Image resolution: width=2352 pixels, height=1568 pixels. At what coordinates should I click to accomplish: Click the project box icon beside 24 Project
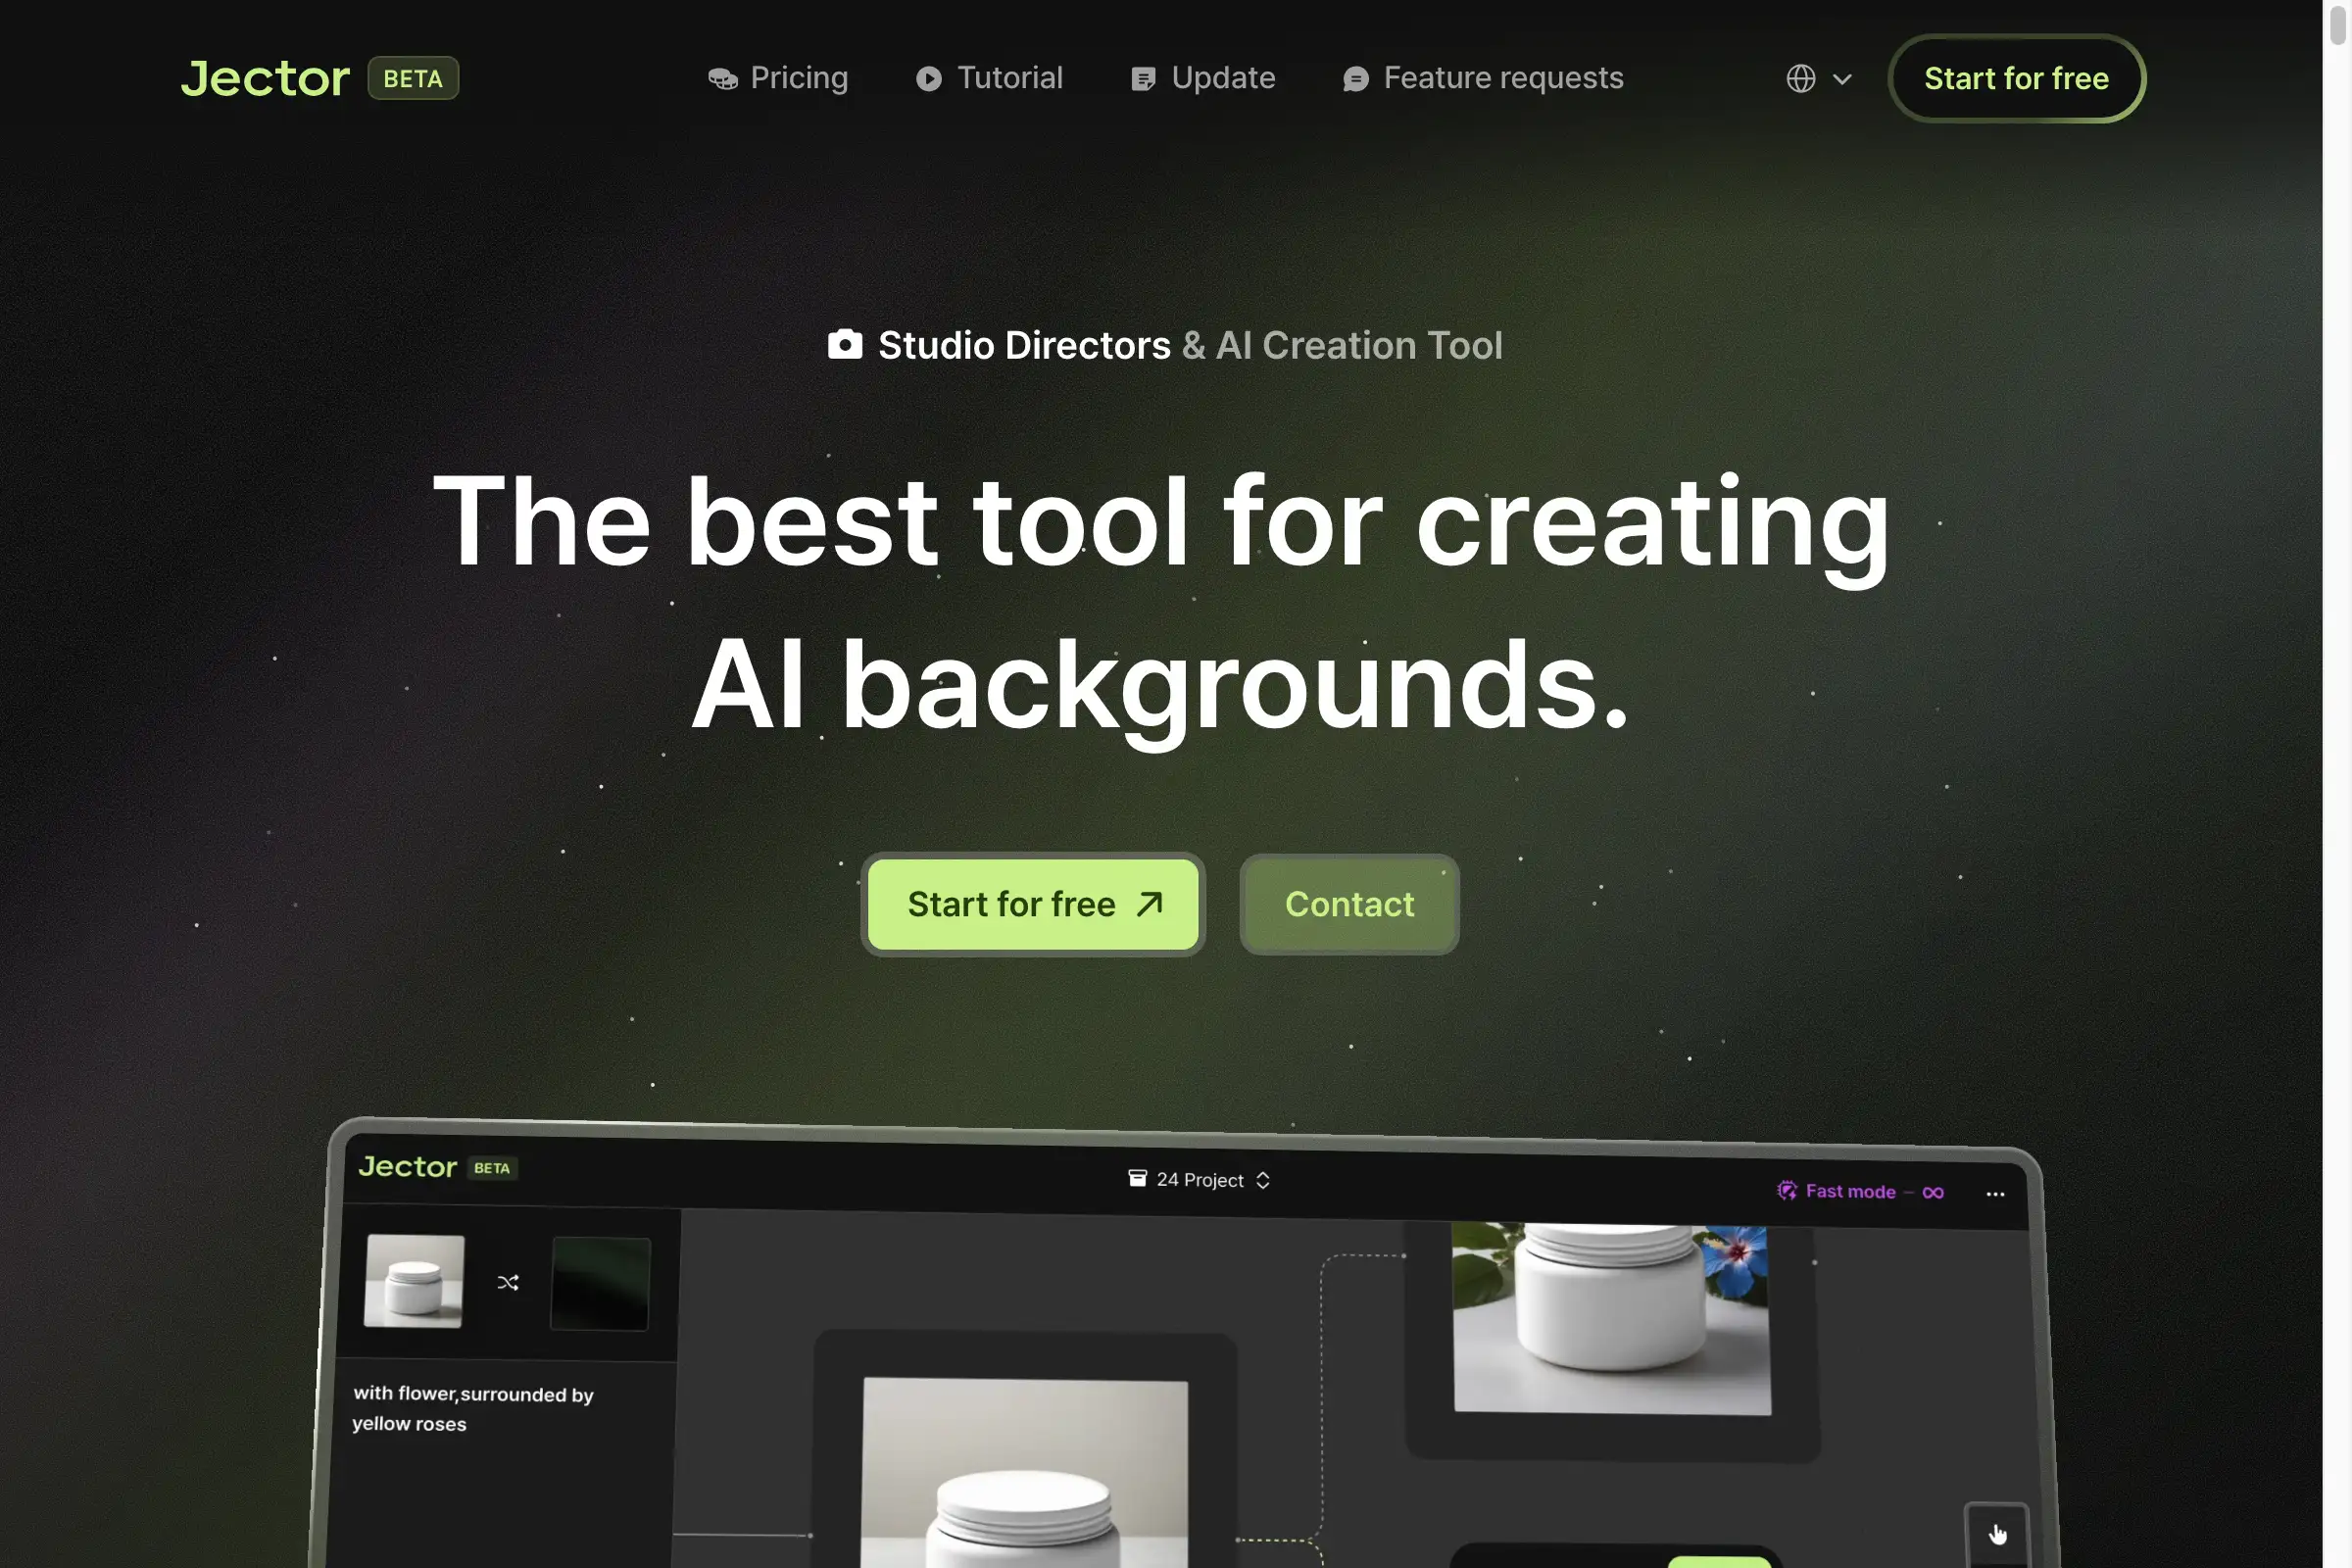click(1137, 1178)
